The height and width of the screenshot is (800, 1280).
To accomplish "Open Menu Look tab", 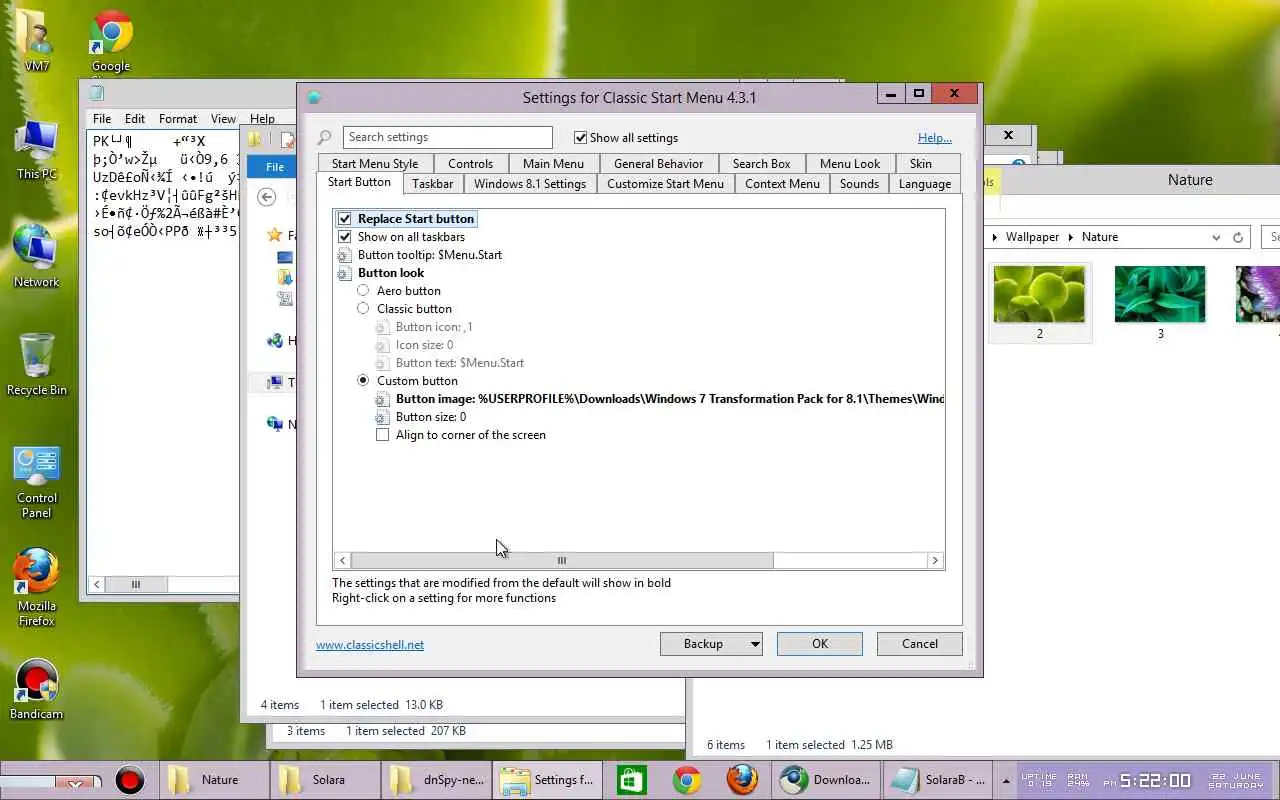I will tap(850, 164).
